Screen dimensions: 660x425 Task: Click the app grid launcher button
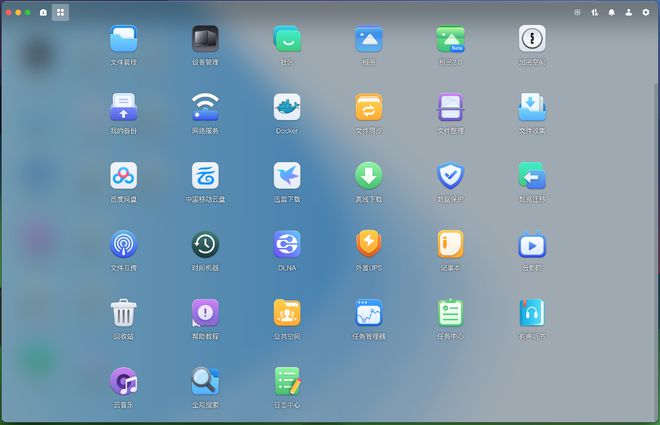coord(60,12)
